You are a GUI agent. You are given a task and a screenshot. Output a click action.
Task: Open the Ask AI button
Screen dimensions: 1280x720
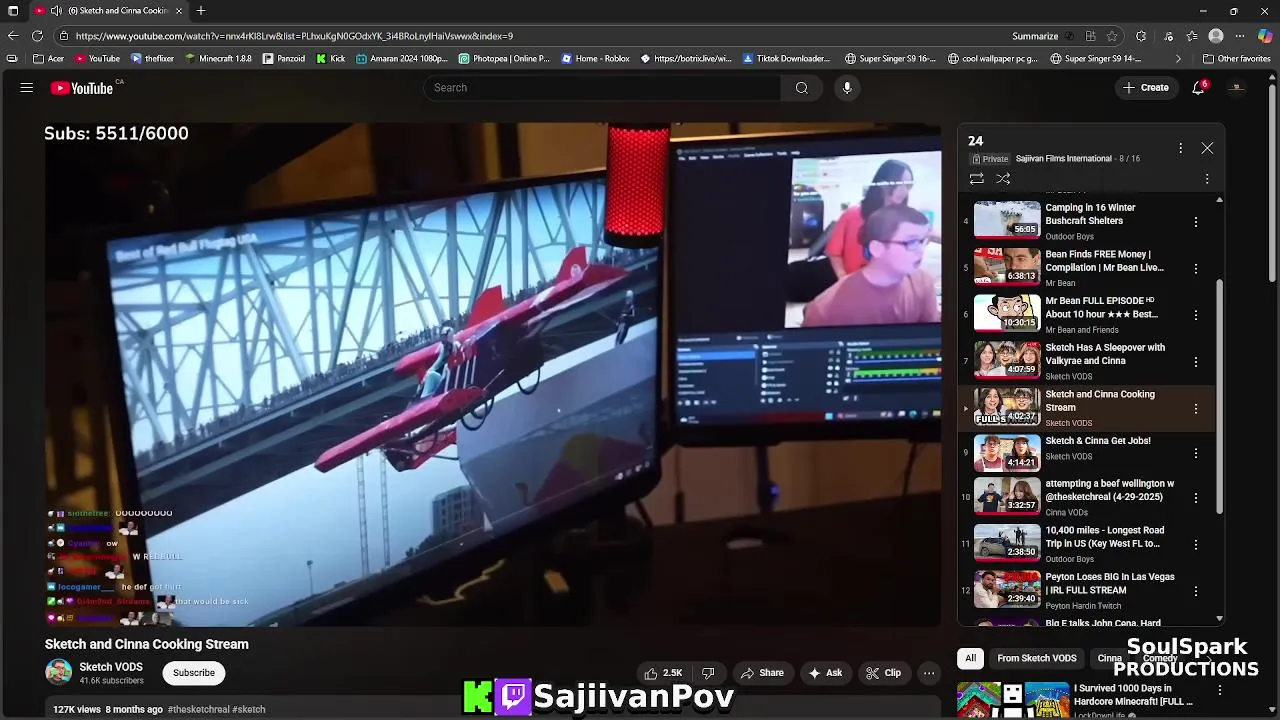click(x=825, y=673)
